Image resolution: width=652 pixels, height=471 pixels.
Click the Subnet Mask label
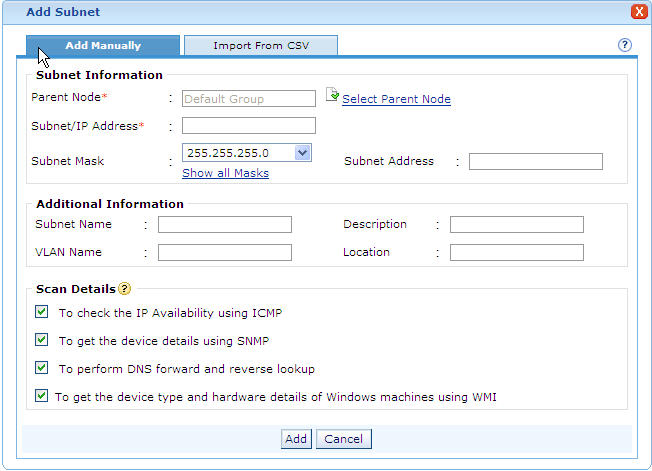click(x=67, y=161)
